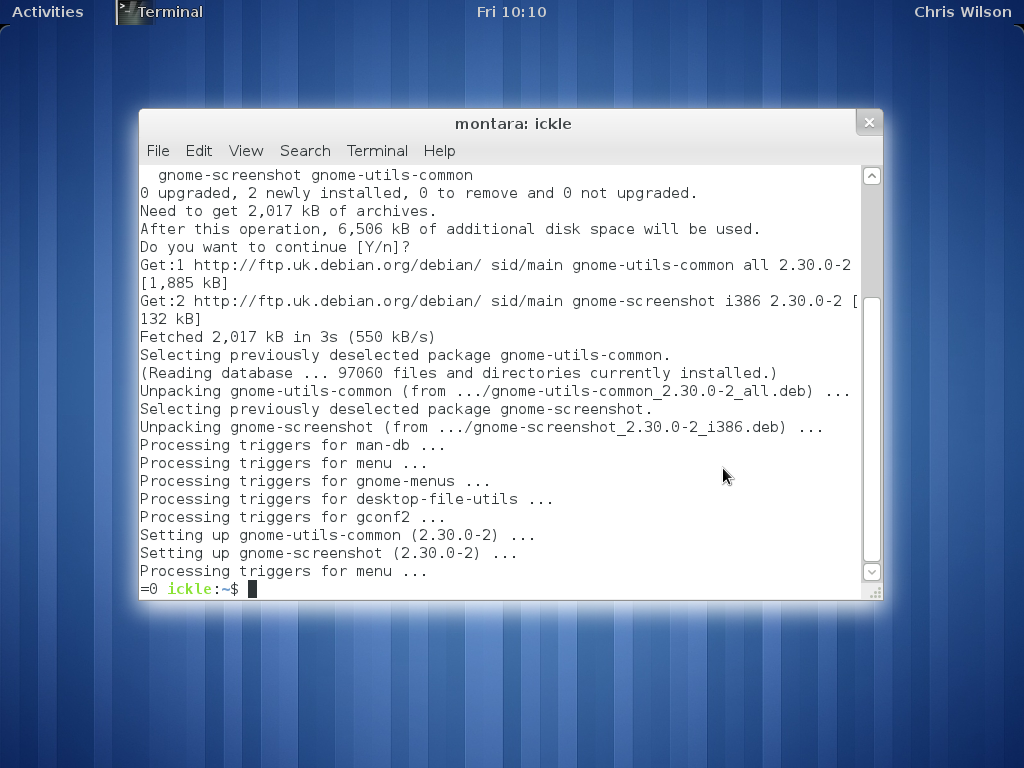
Task: Click the debian URL on the Get:1 line
Action: coord(337,265)
